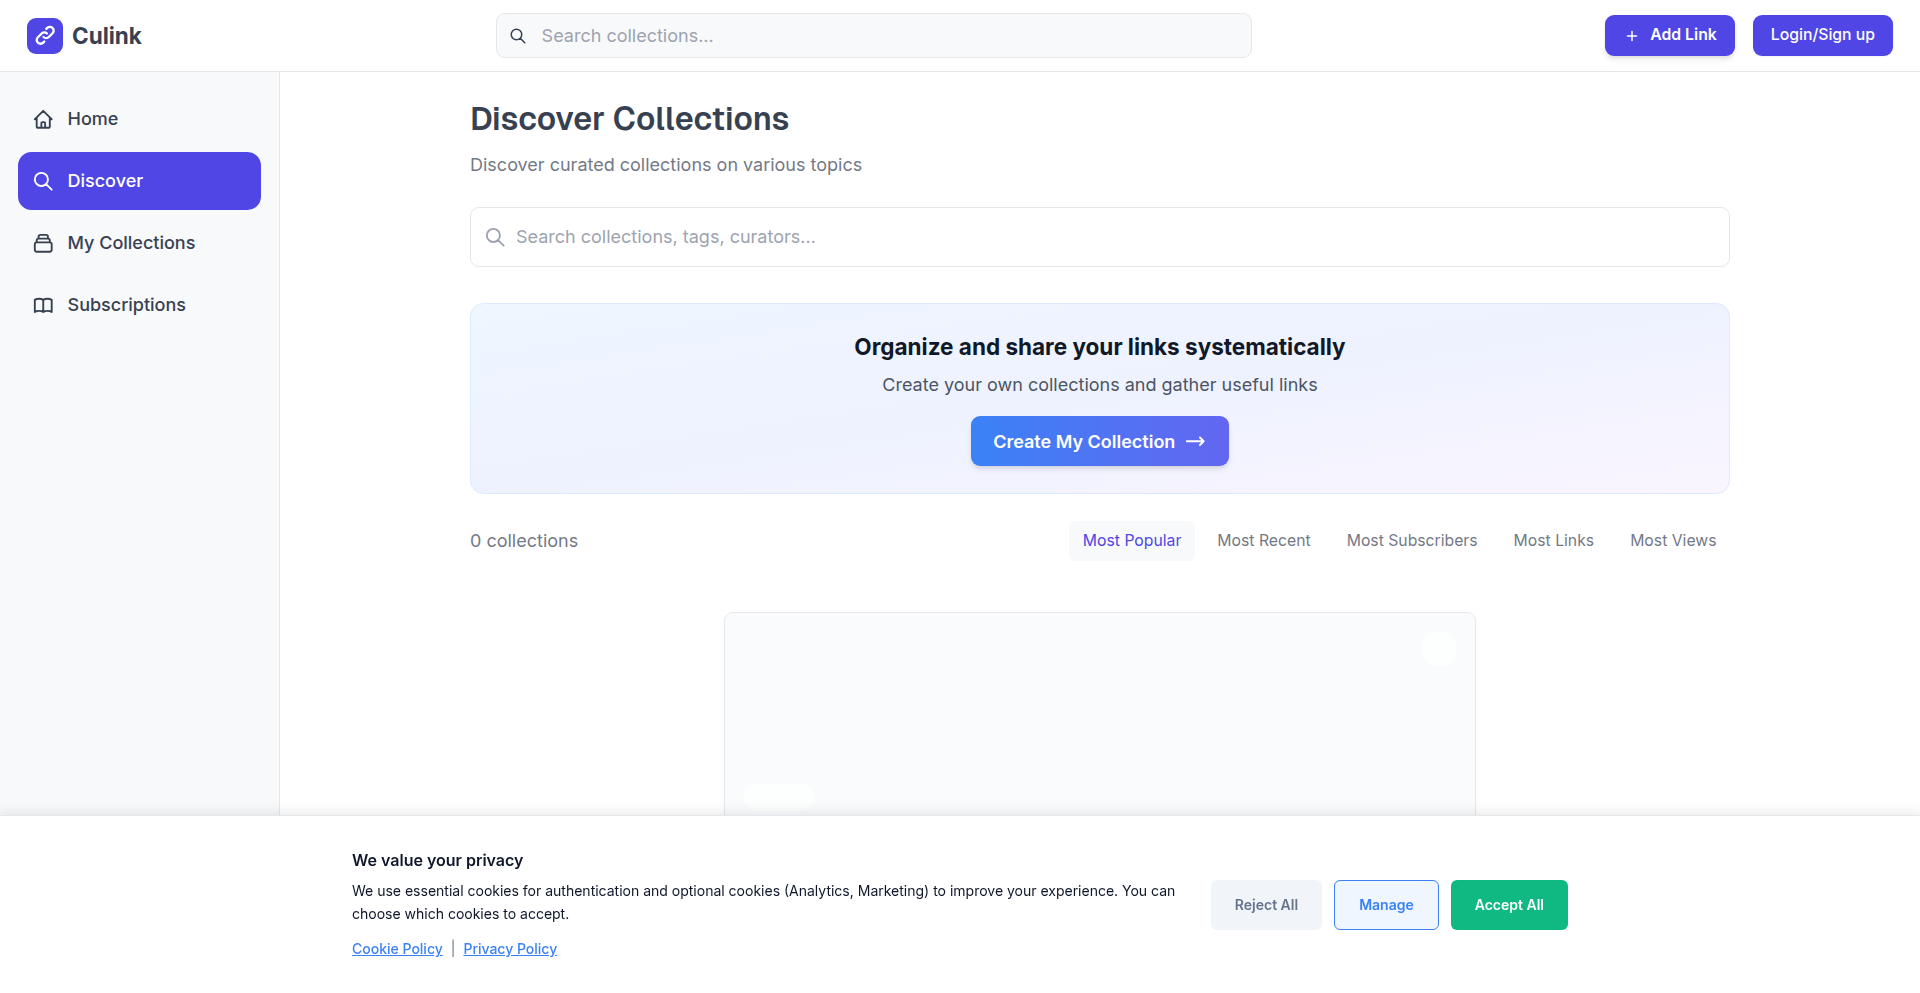
Task: Click the Home house icon in sidebar
Action: [43, 120]
